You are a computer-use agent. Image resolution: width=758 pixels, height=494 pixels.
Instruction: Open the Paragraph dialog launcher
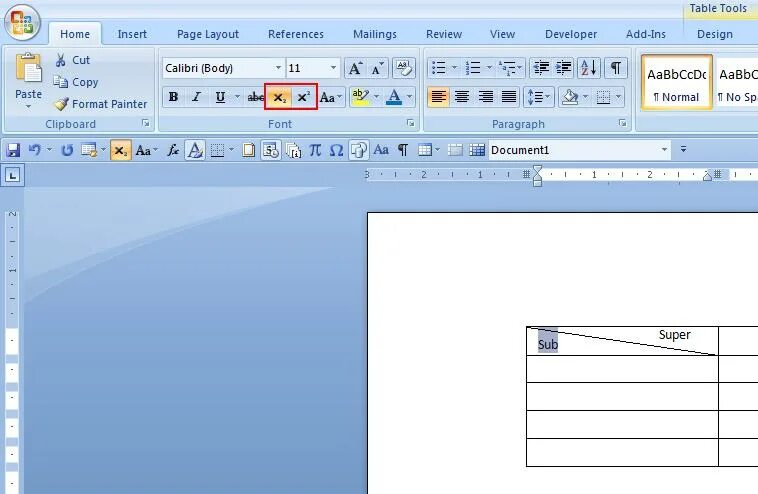point(623,124)
